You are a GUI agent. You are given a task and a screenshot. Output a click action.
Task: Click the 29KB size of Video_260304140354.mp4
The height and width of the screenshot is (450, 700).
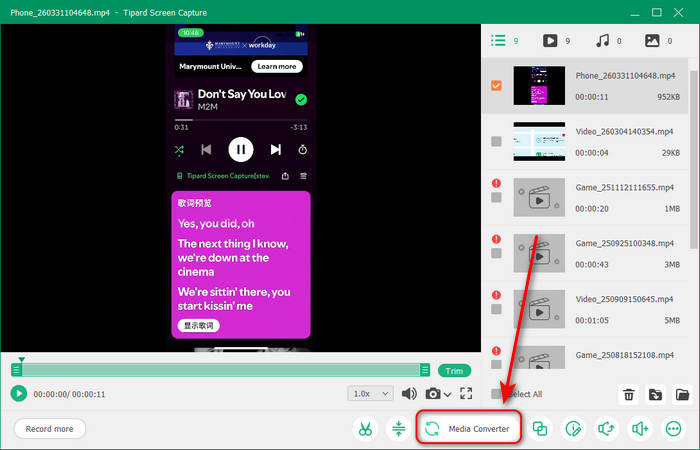pos(671,153)
